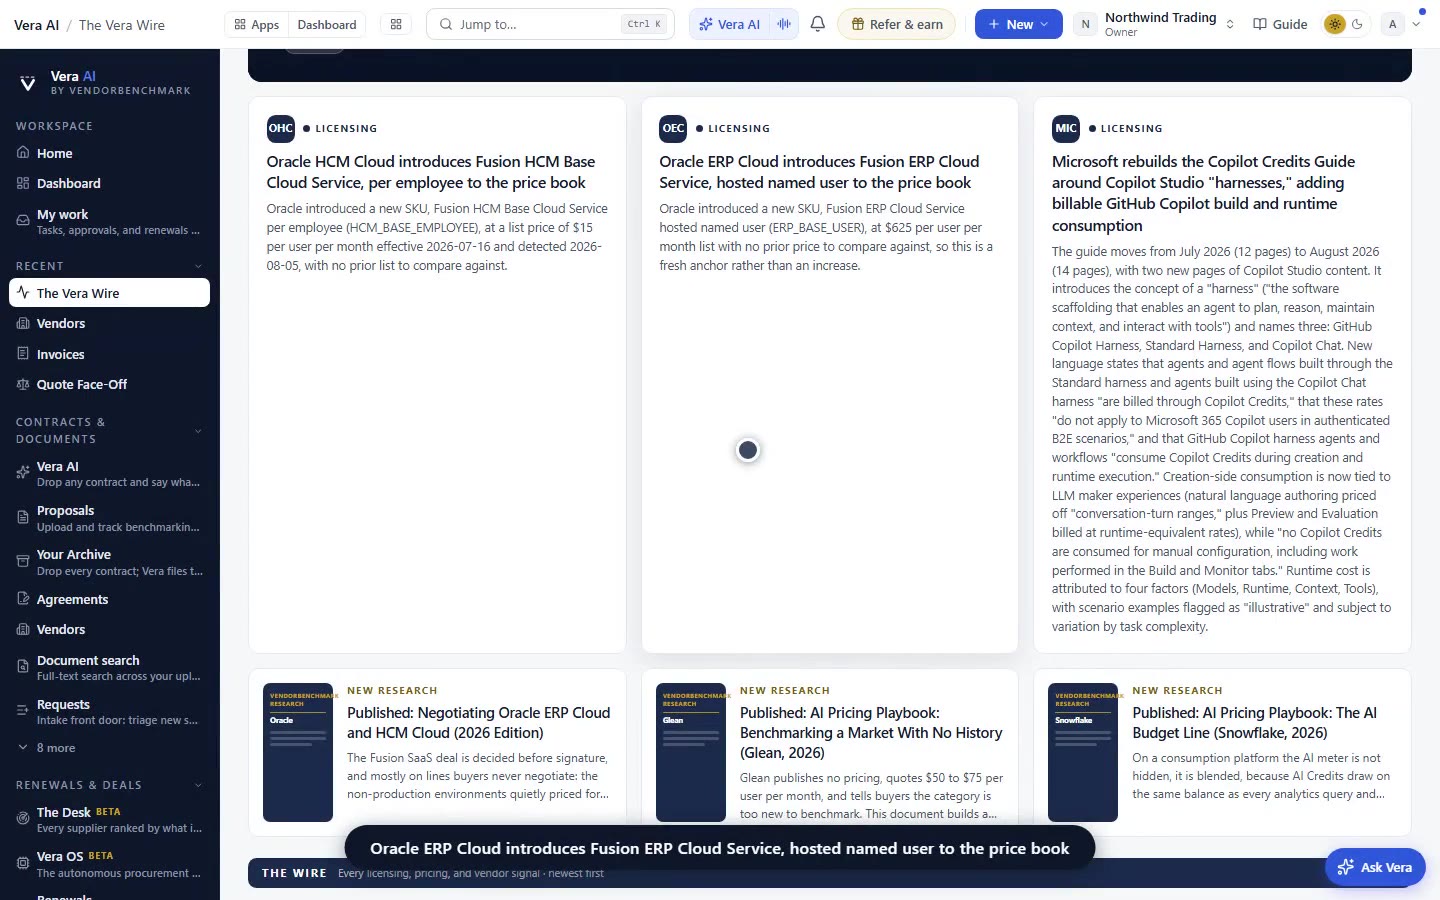Click the Vera OS chip icon
1440x900 pixels.
coord(23,863)
